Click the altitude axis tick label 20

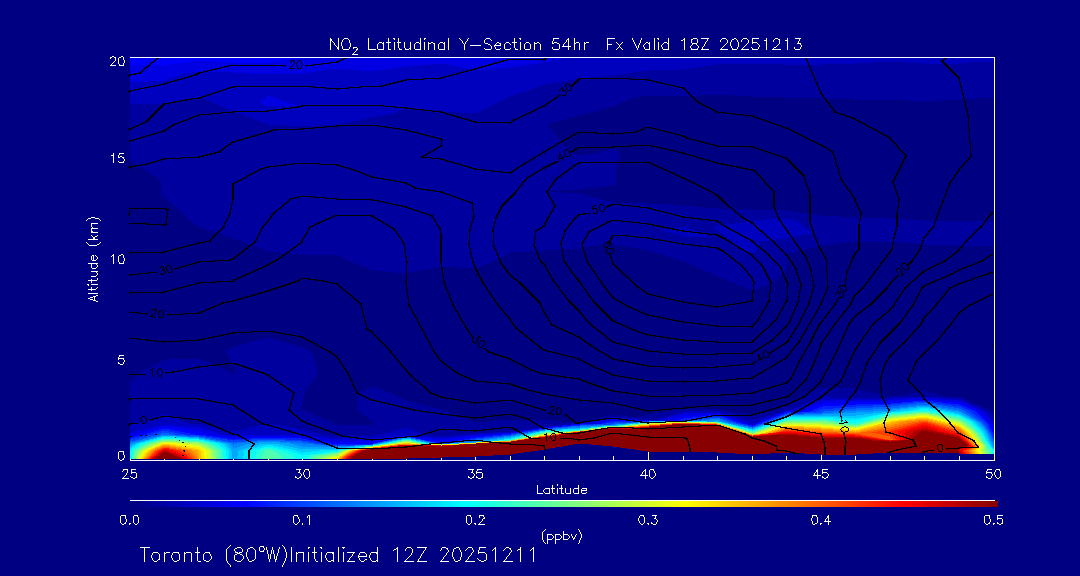coord(118,61)
